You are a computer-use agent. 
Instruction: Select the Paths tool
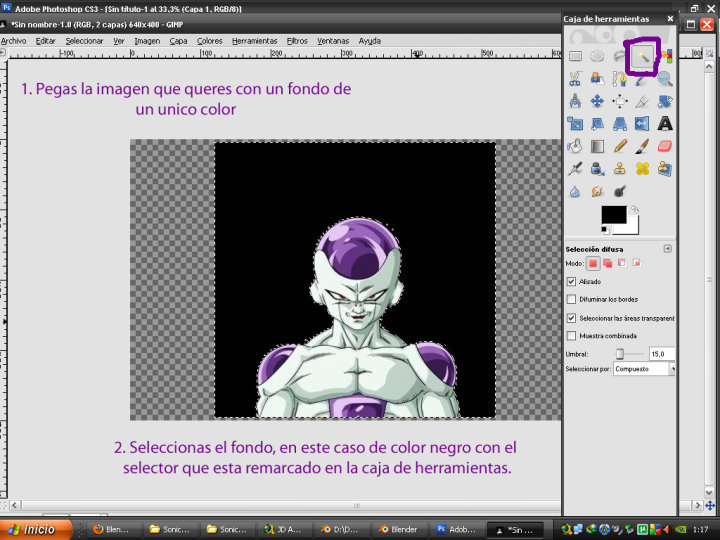[619, 79]
